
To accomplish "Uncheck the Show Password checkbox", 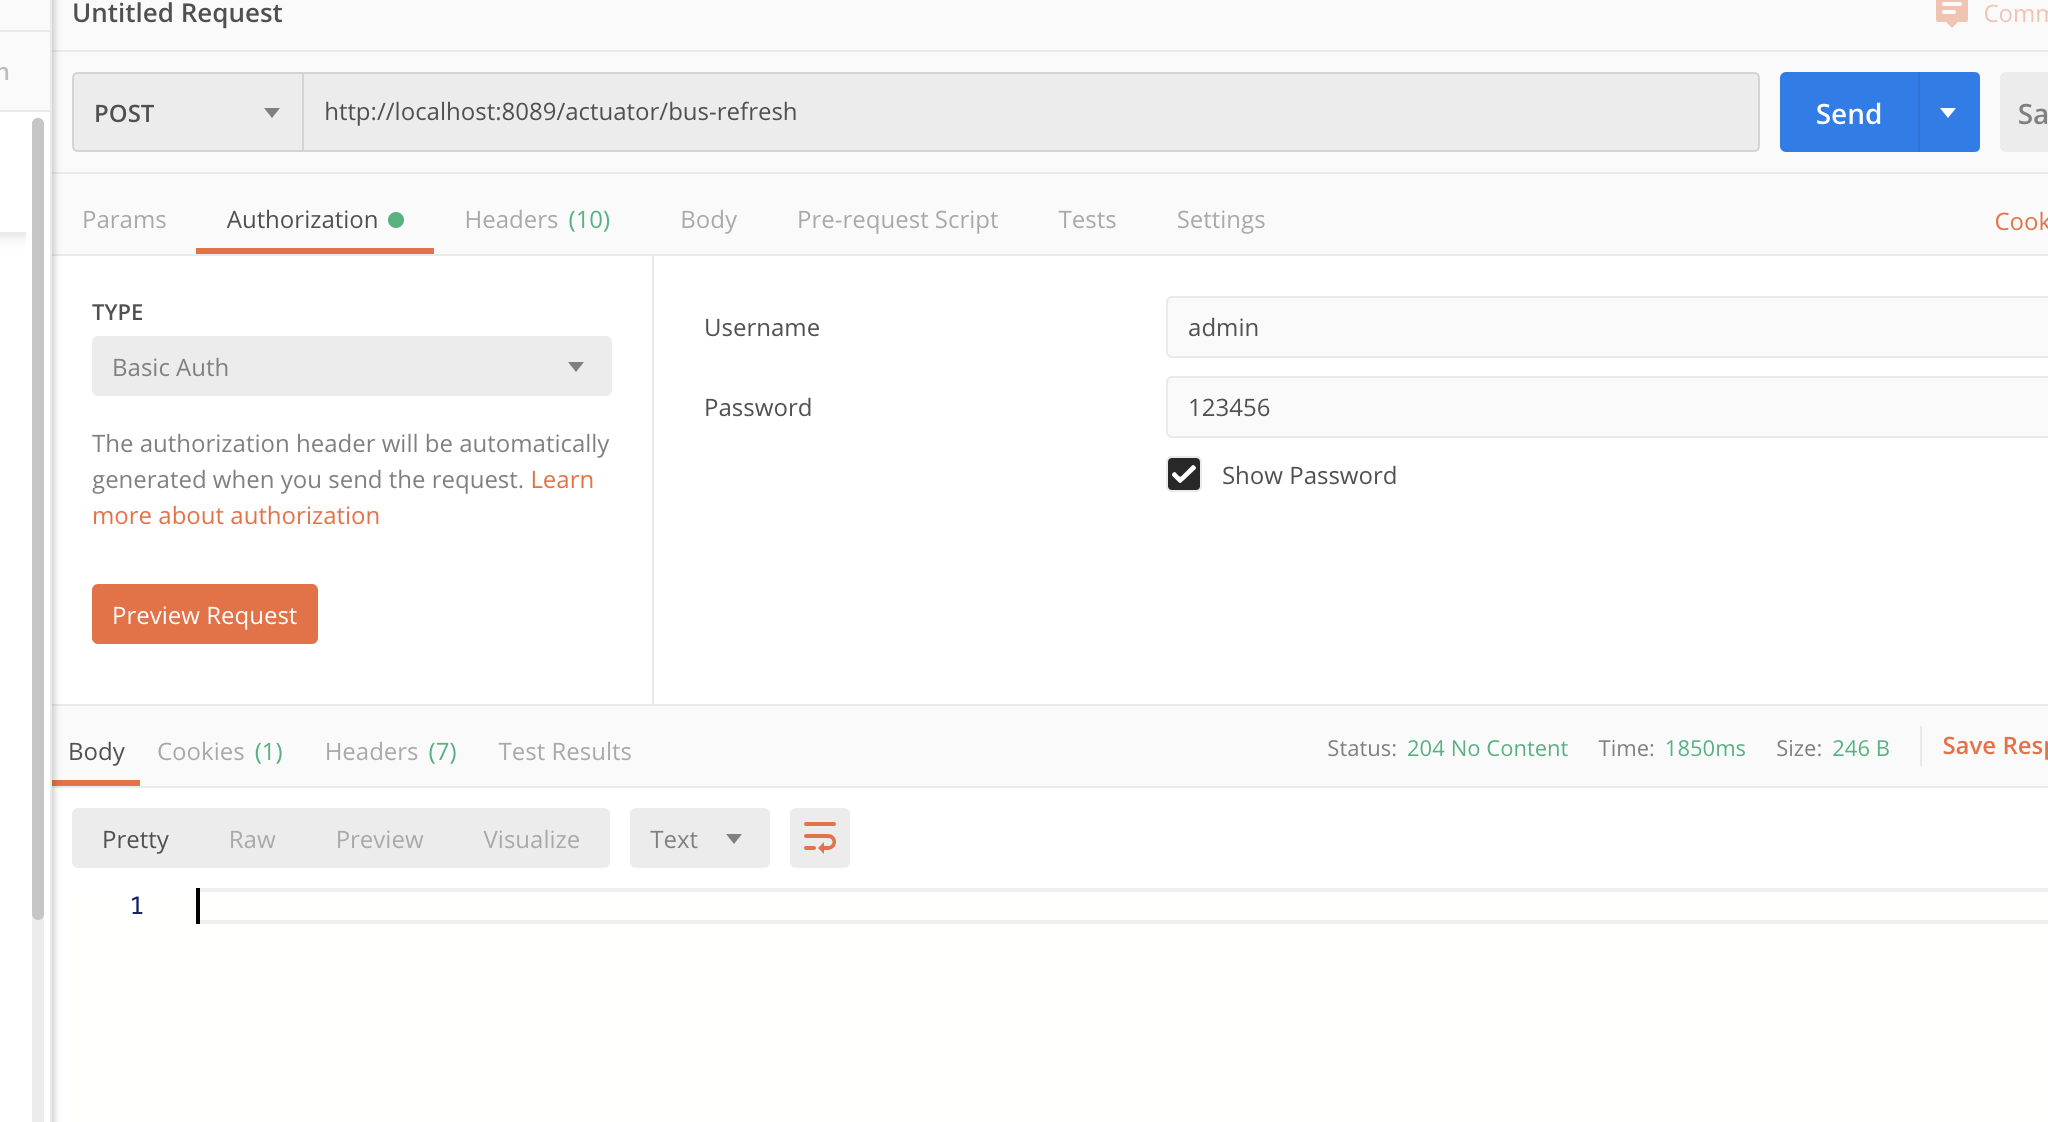I will (x=1184, y=474).
